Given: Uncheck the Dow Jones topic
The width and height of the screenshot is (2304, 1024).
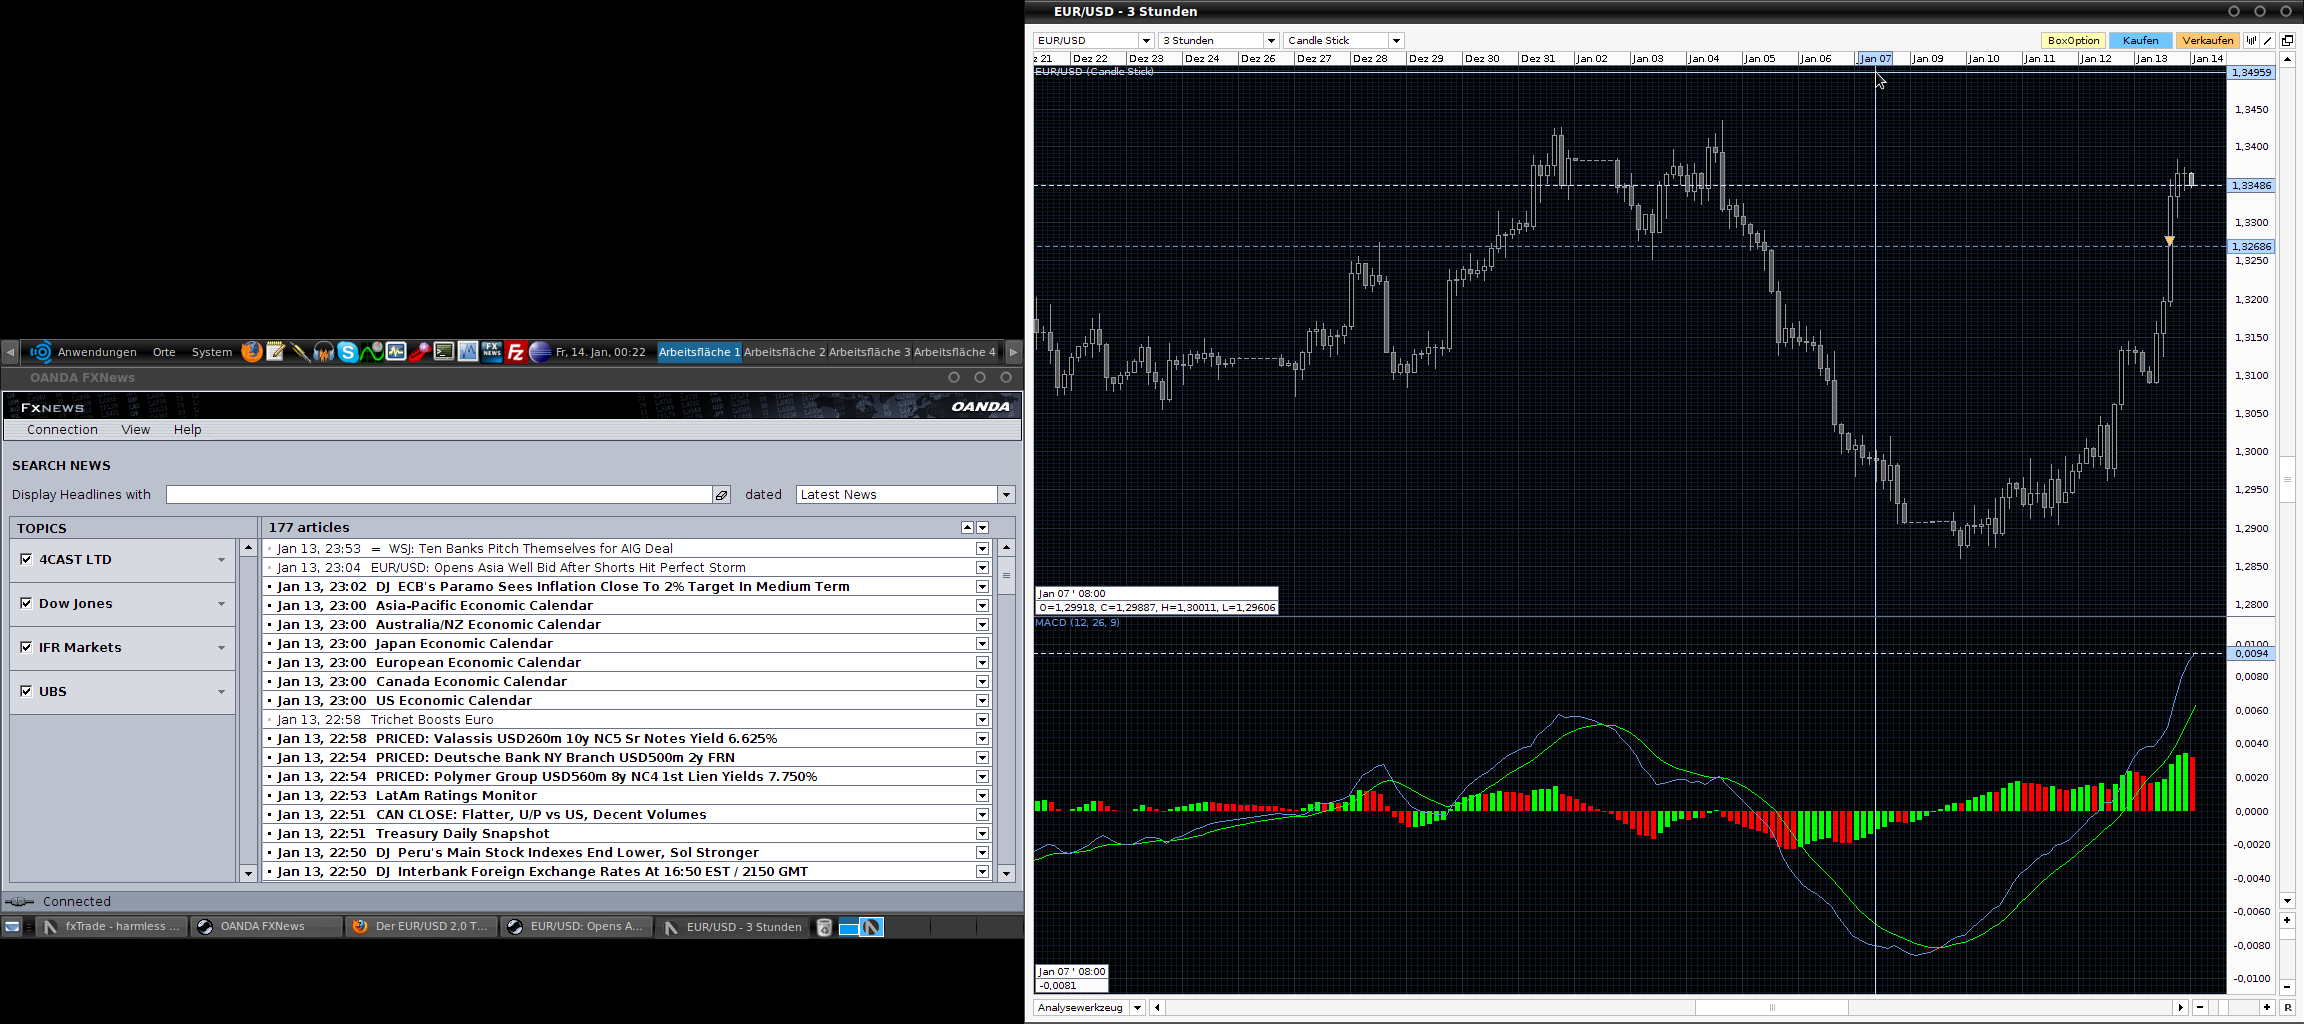Looking at the screenshot, I should [27, 602].
